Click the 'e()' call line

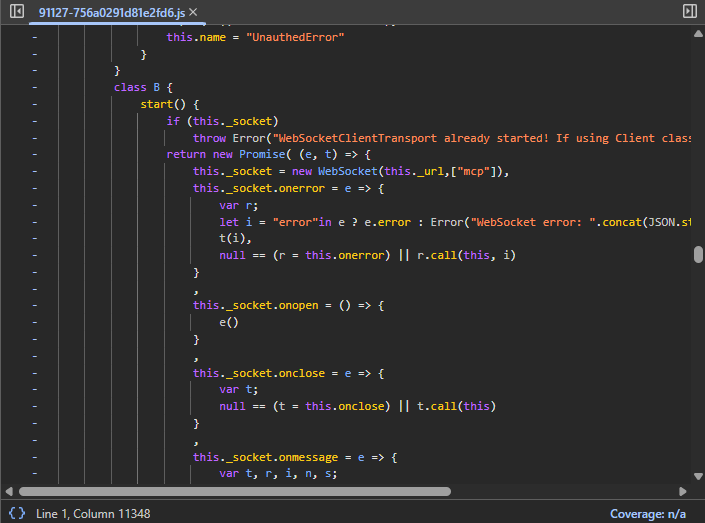point(228,322)
